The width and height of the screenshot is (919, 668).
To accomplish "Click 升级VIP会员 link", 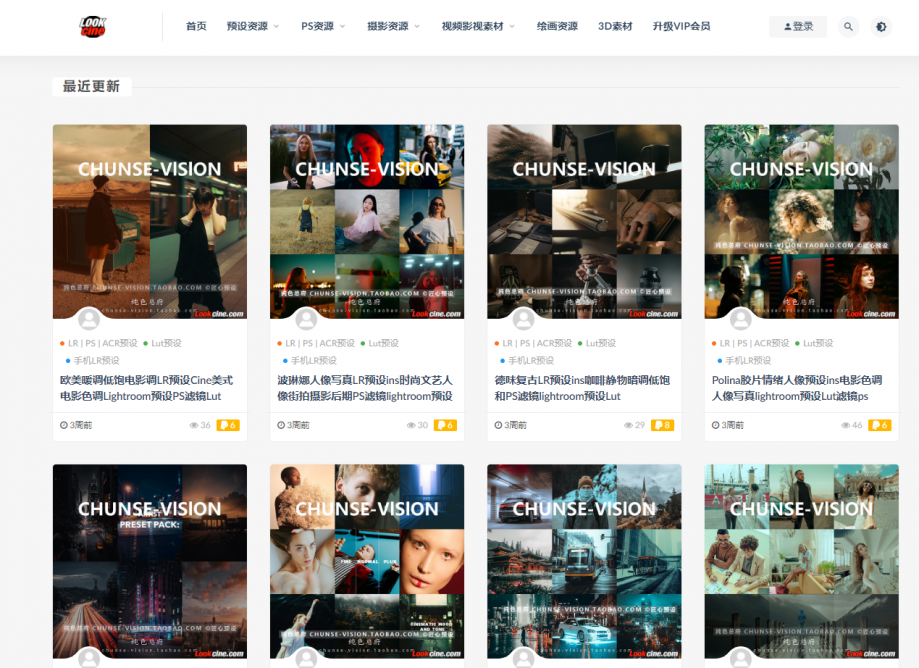I will click(681, 27).
